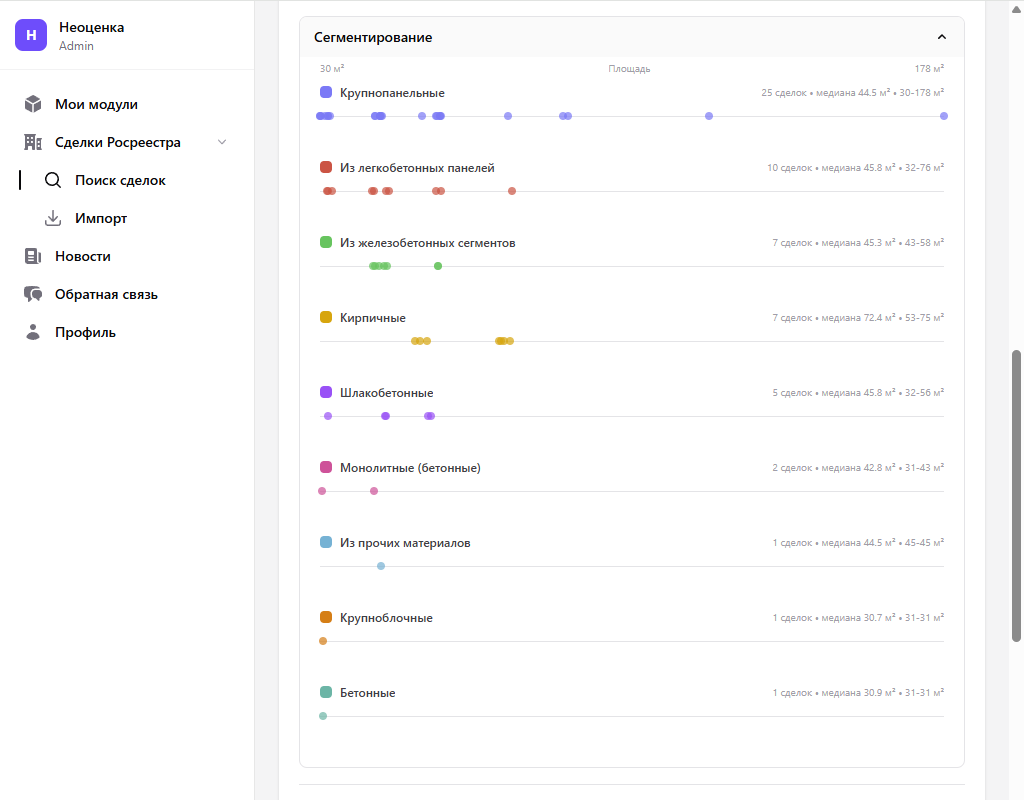
Task: Collapse the Сегментирование panel chevron
Action: [942, 37]
